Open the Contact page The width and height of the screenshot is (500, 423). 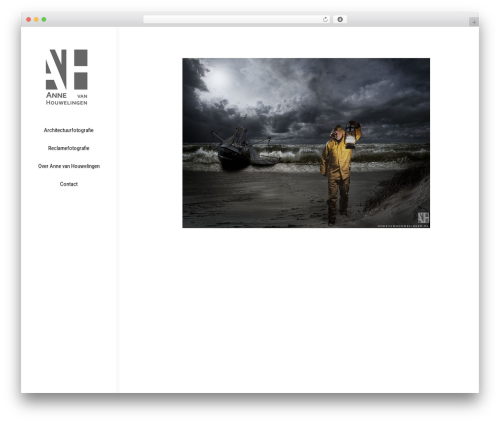[69, 184]
